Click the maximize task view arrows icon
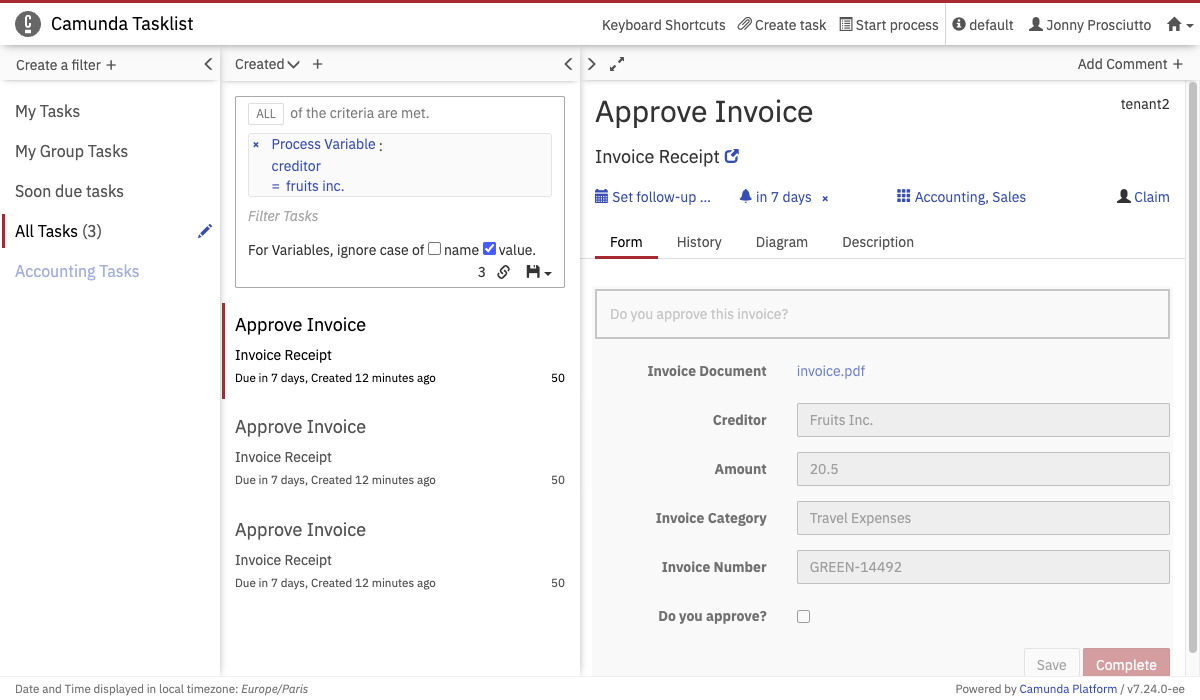 tap(617, 64)
